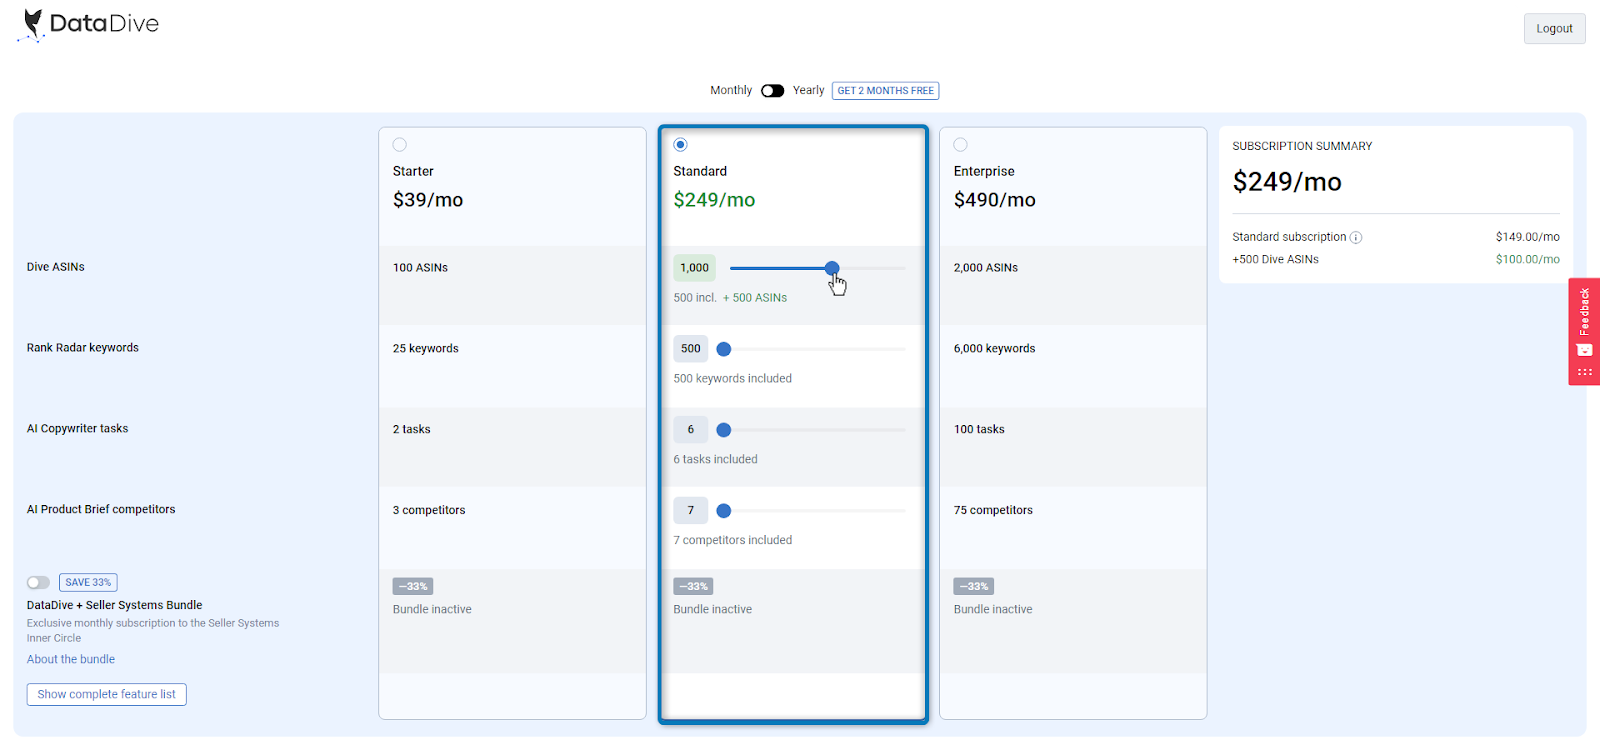Click '+500 Dive ASINs' summary line
The height and width of the screenshot is (745, 1600).
coord(1275,260)
